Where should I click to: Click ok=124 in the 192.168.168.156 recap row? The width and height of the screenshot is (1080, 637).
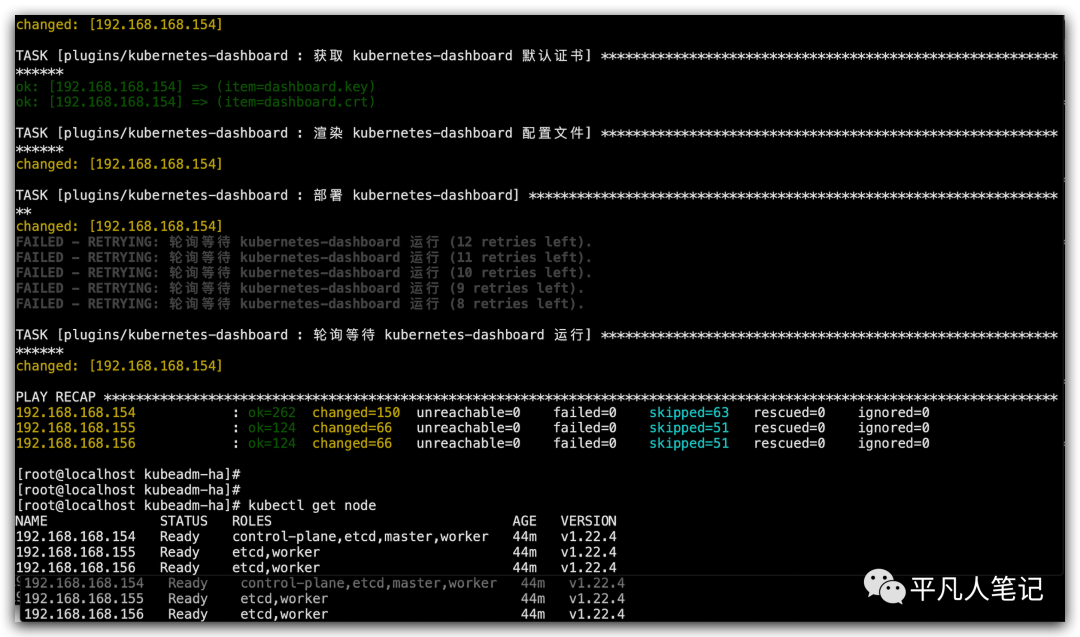click(x=271, y=443)
